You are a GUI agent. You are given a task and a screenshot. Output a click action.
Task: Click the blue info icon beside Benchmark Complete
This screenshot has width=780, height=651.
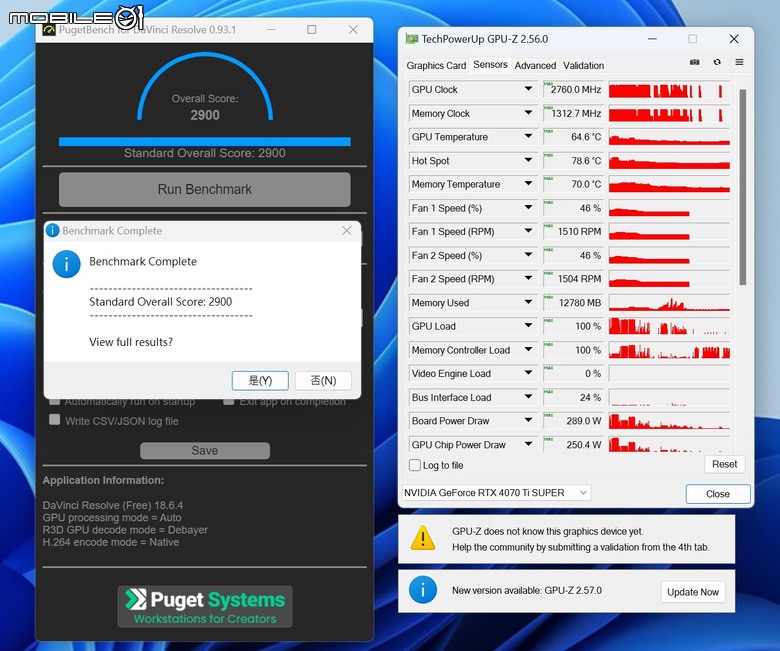pos(67,264)
